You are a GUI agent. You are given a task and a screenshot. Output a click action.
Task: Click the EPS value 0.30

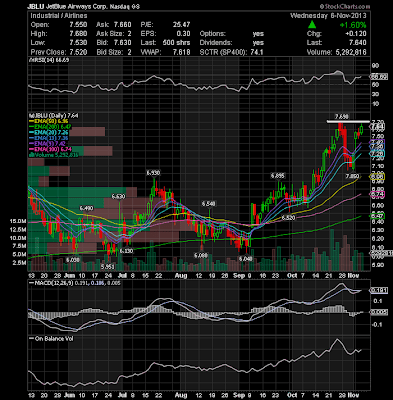tap(183, 34)
